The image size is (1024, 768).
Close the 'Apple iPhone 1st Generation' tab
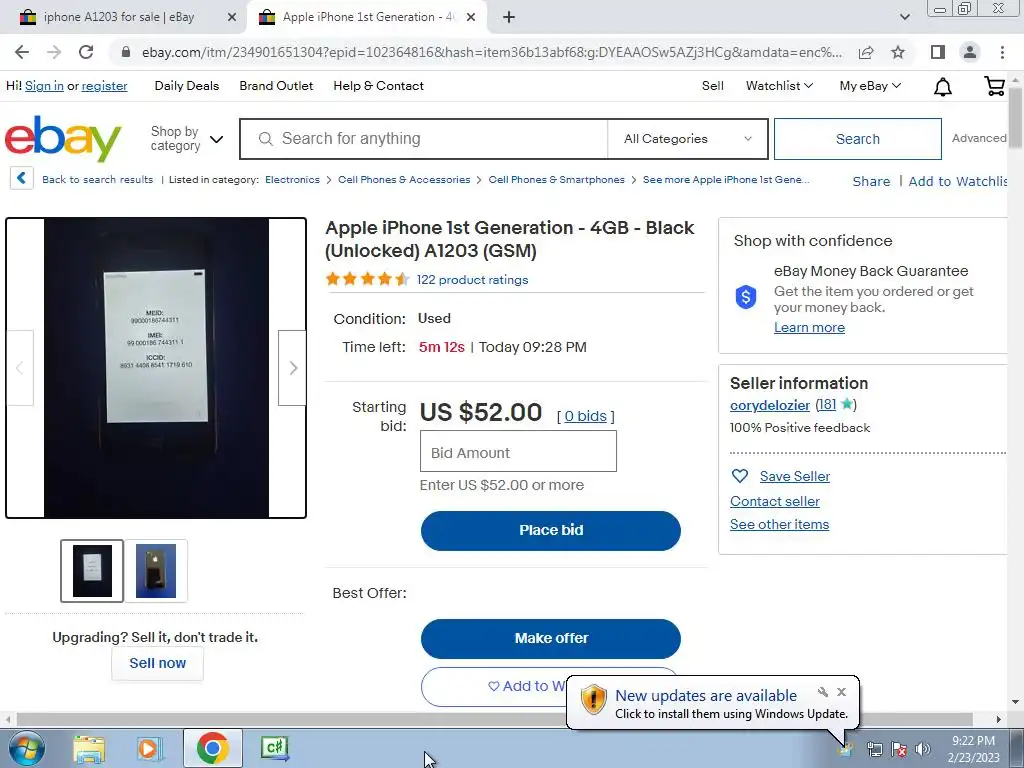471,18
